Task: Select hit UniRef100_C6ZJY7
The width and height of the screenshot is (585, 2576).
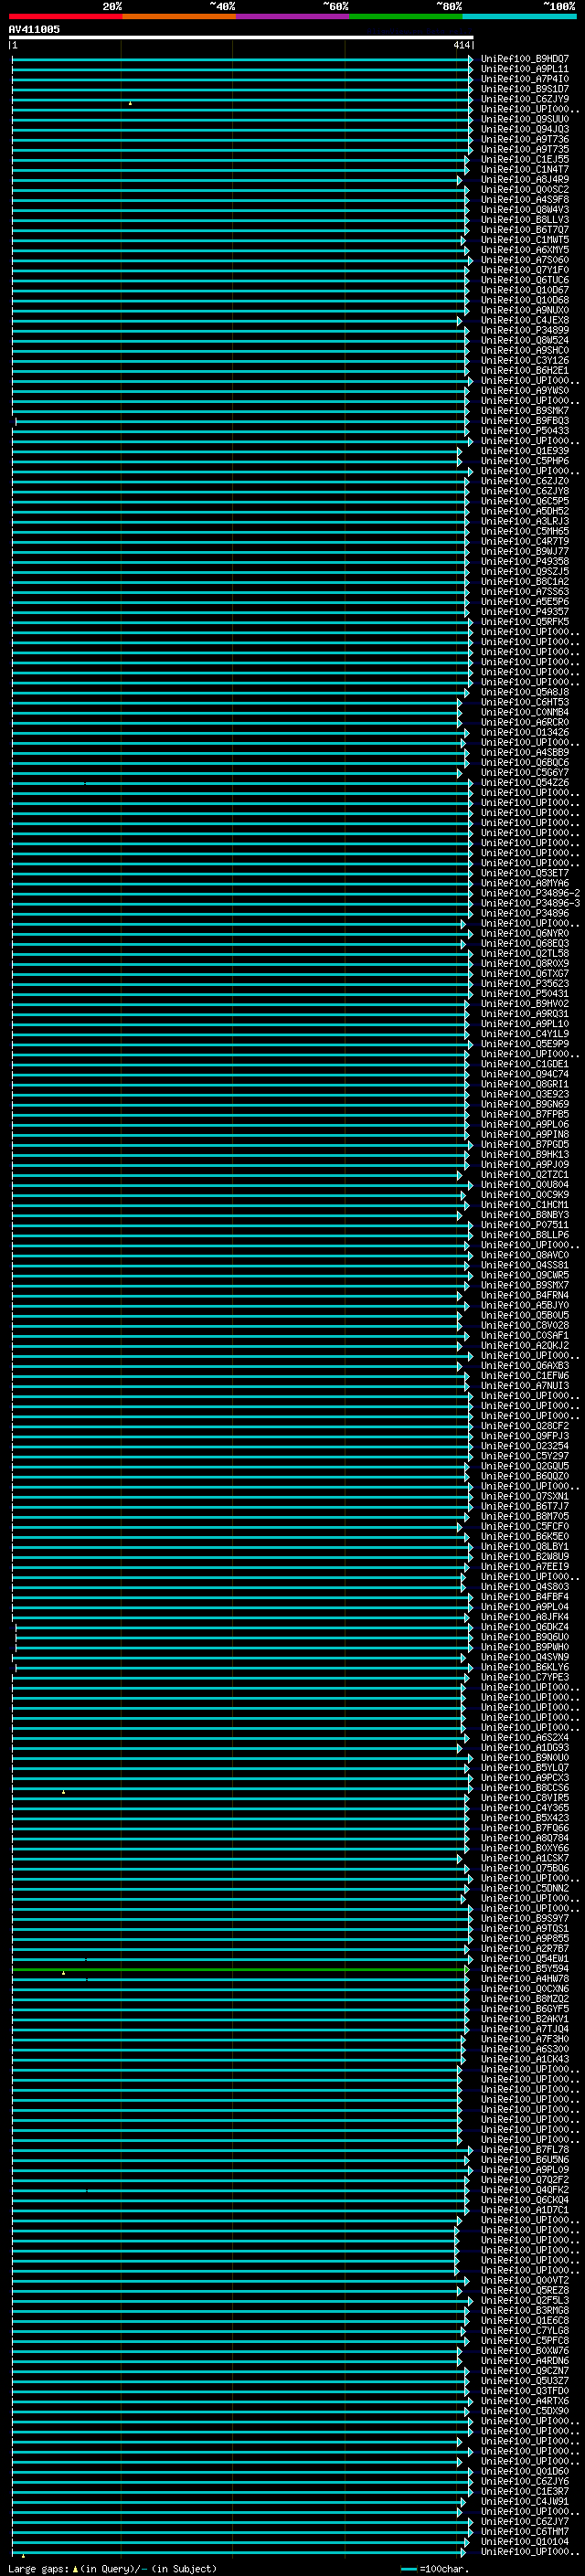Action: [x=525, y=2522]
